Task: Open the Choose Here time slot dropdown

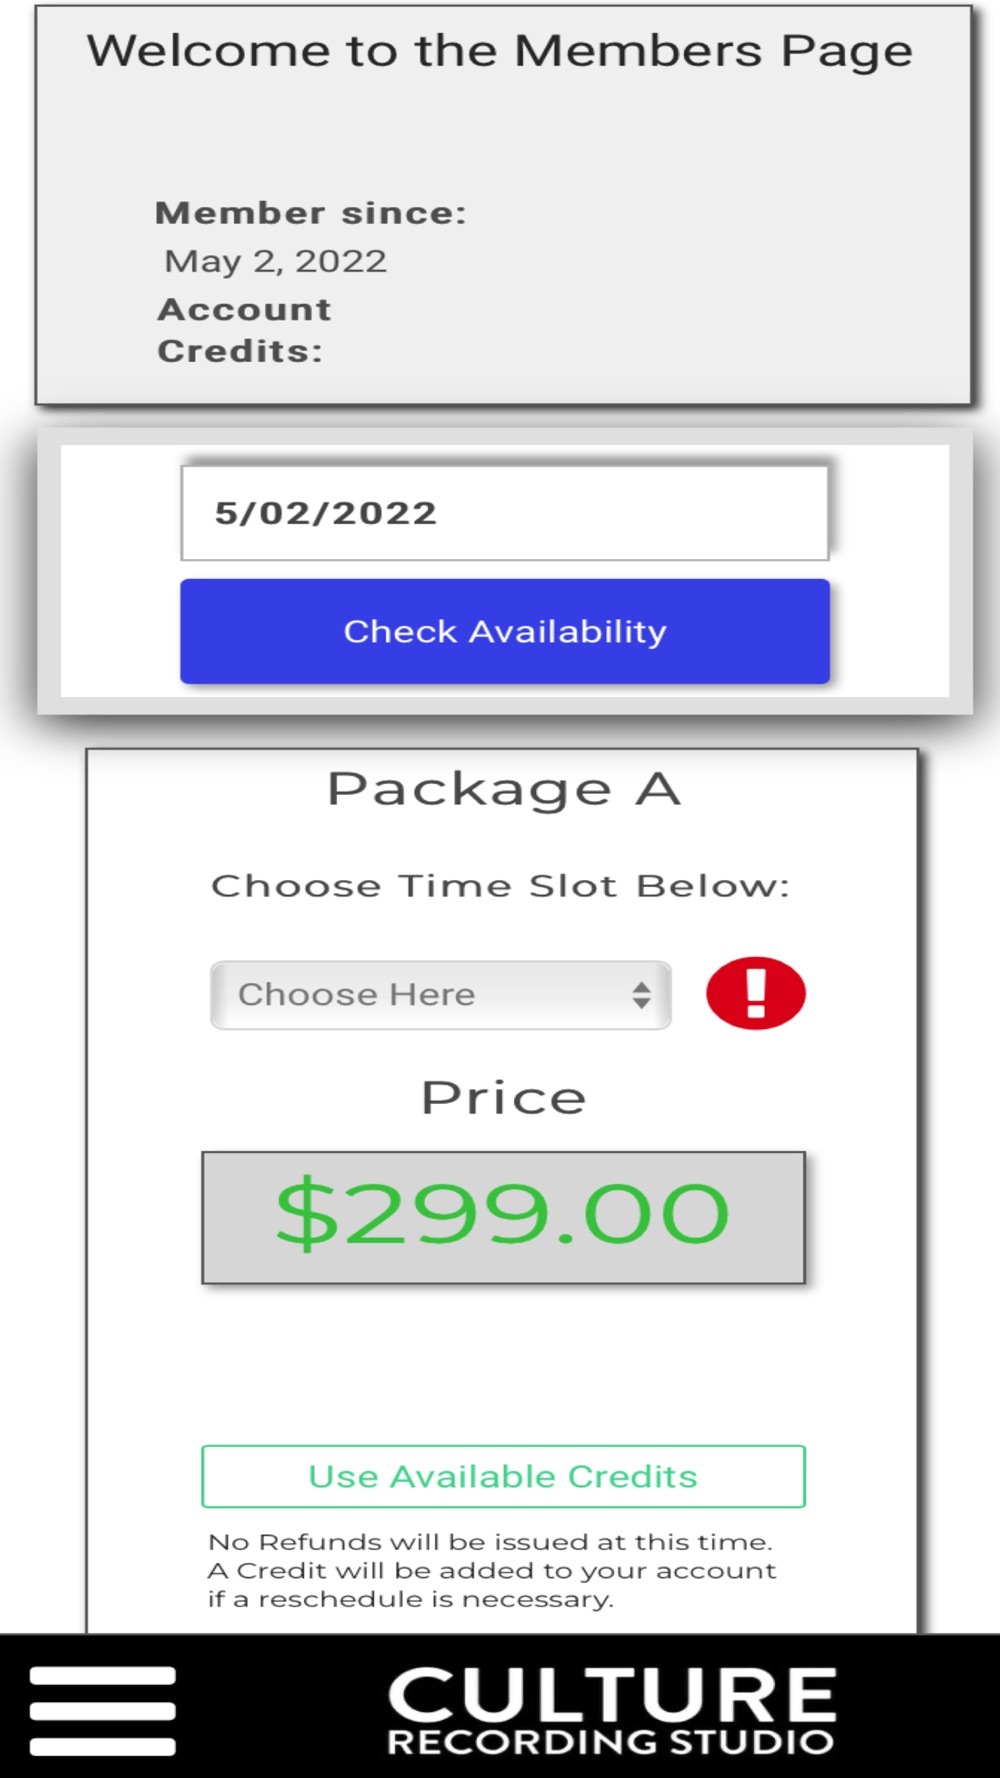Action: click(440, 995)
